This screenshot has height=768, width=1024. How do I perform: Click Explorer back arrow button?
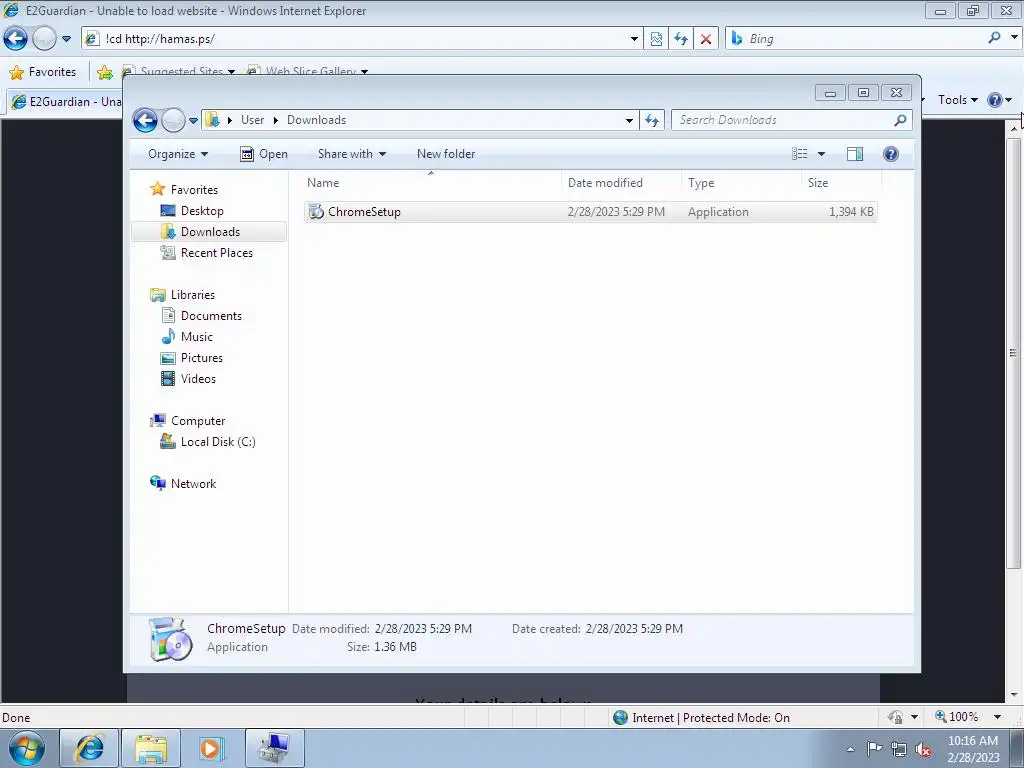pos(145,120)
